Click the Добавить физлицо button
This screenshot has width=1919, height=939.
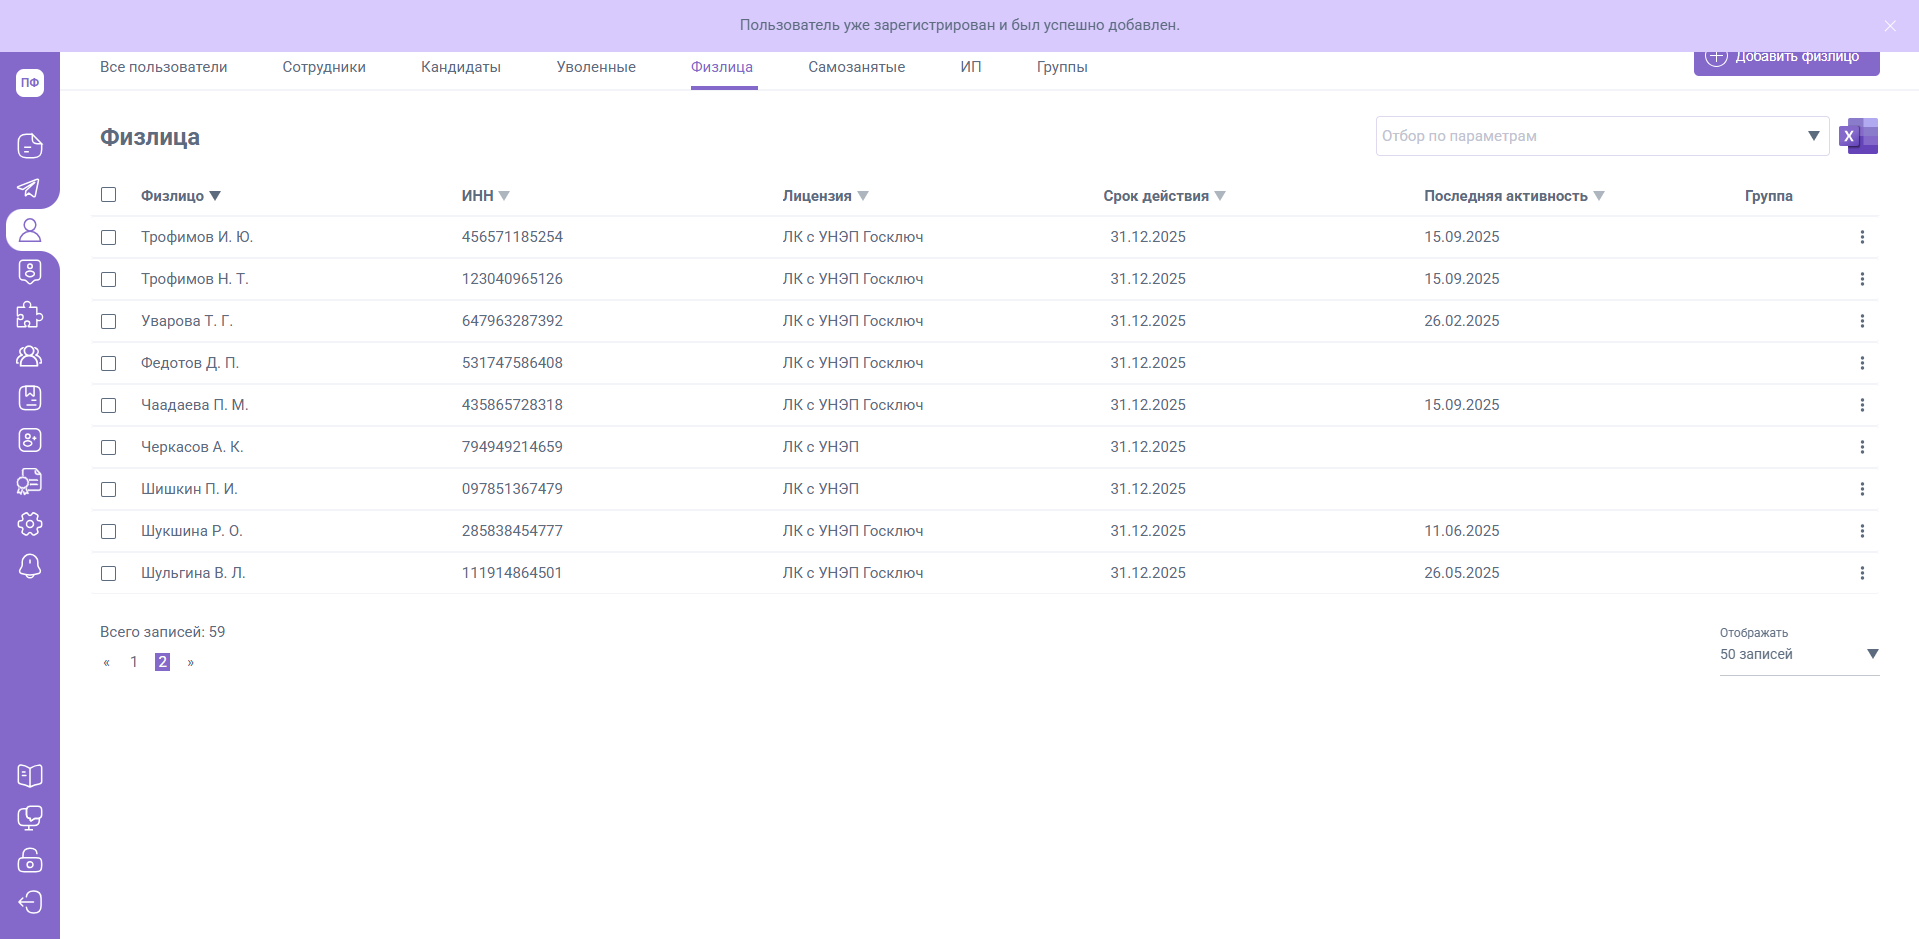coord(1786,58)
